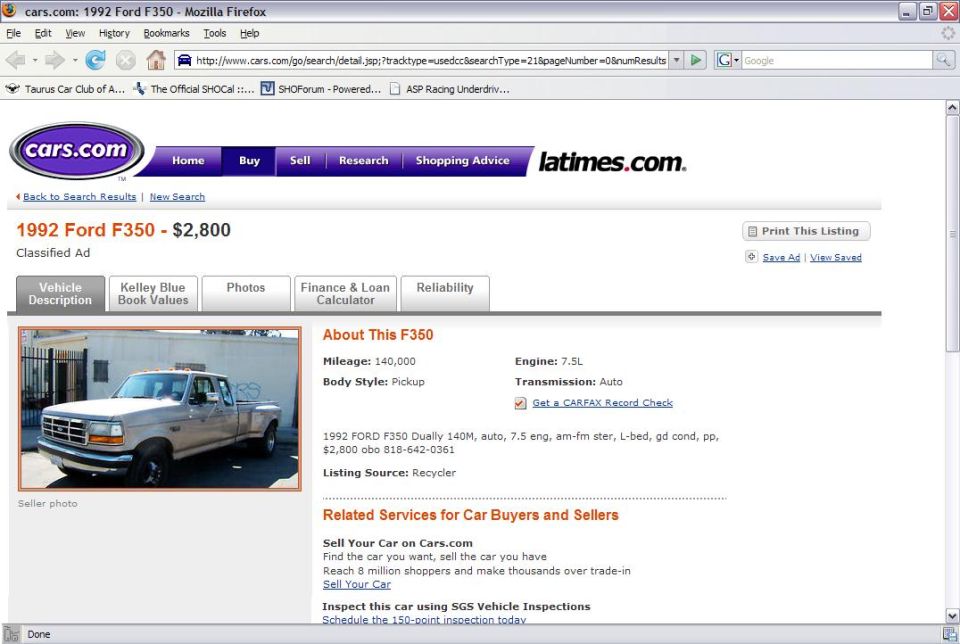
Task: Click the vertical scrollbar thumb
Action: tap(952, 233)
